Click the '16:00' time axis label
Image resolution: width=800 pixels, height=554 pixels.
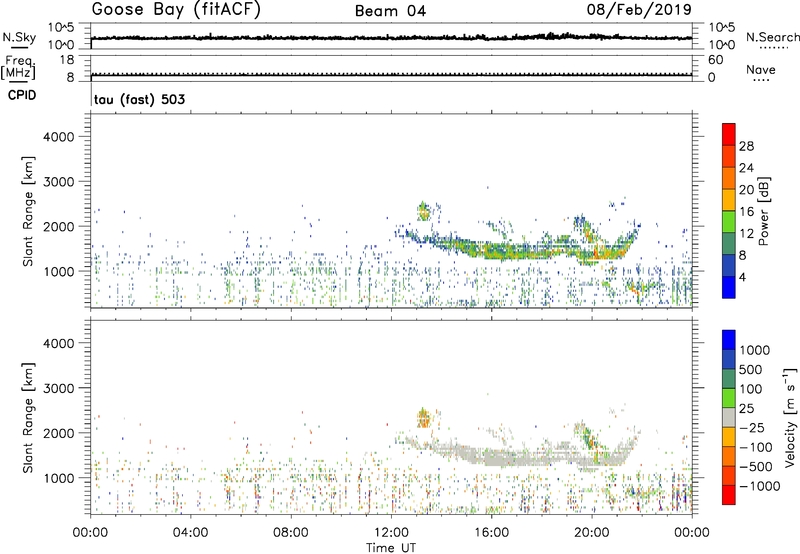point(492,533)
